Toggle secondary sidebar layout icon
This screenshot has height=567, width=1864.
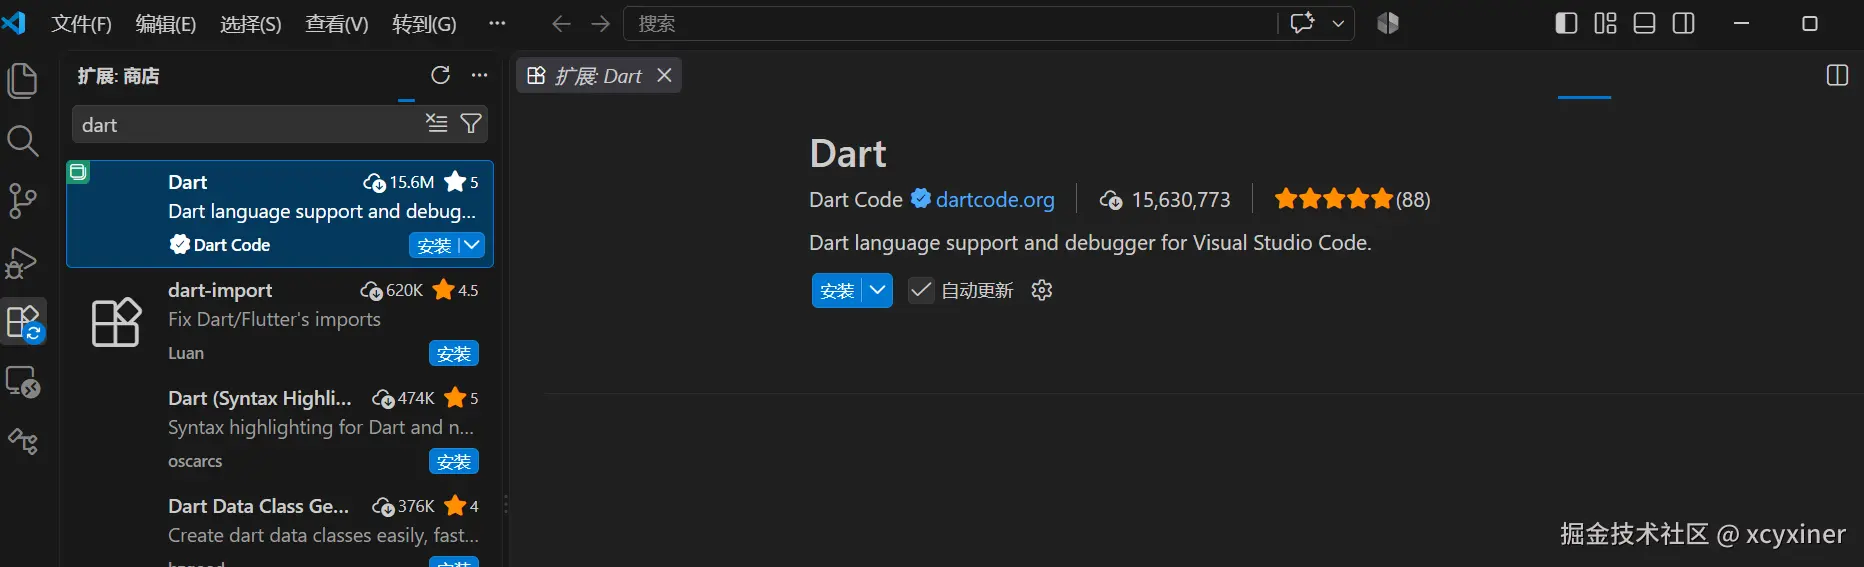(x=1684, y=23)
